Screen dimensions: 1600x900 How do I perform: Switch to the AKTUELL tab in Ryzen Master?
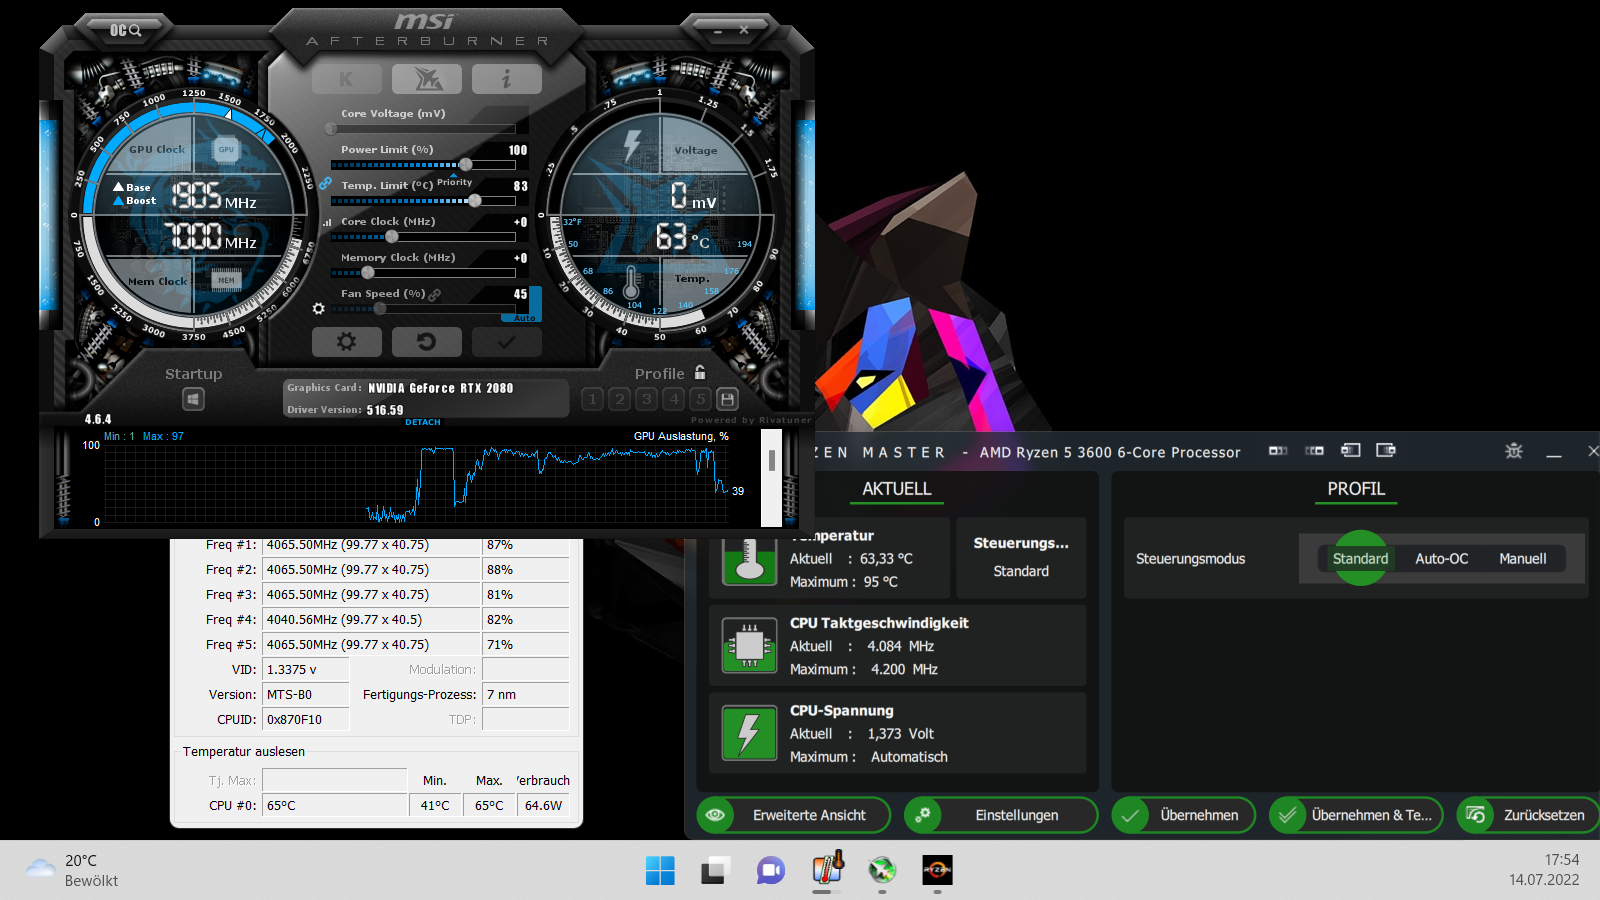897,489
